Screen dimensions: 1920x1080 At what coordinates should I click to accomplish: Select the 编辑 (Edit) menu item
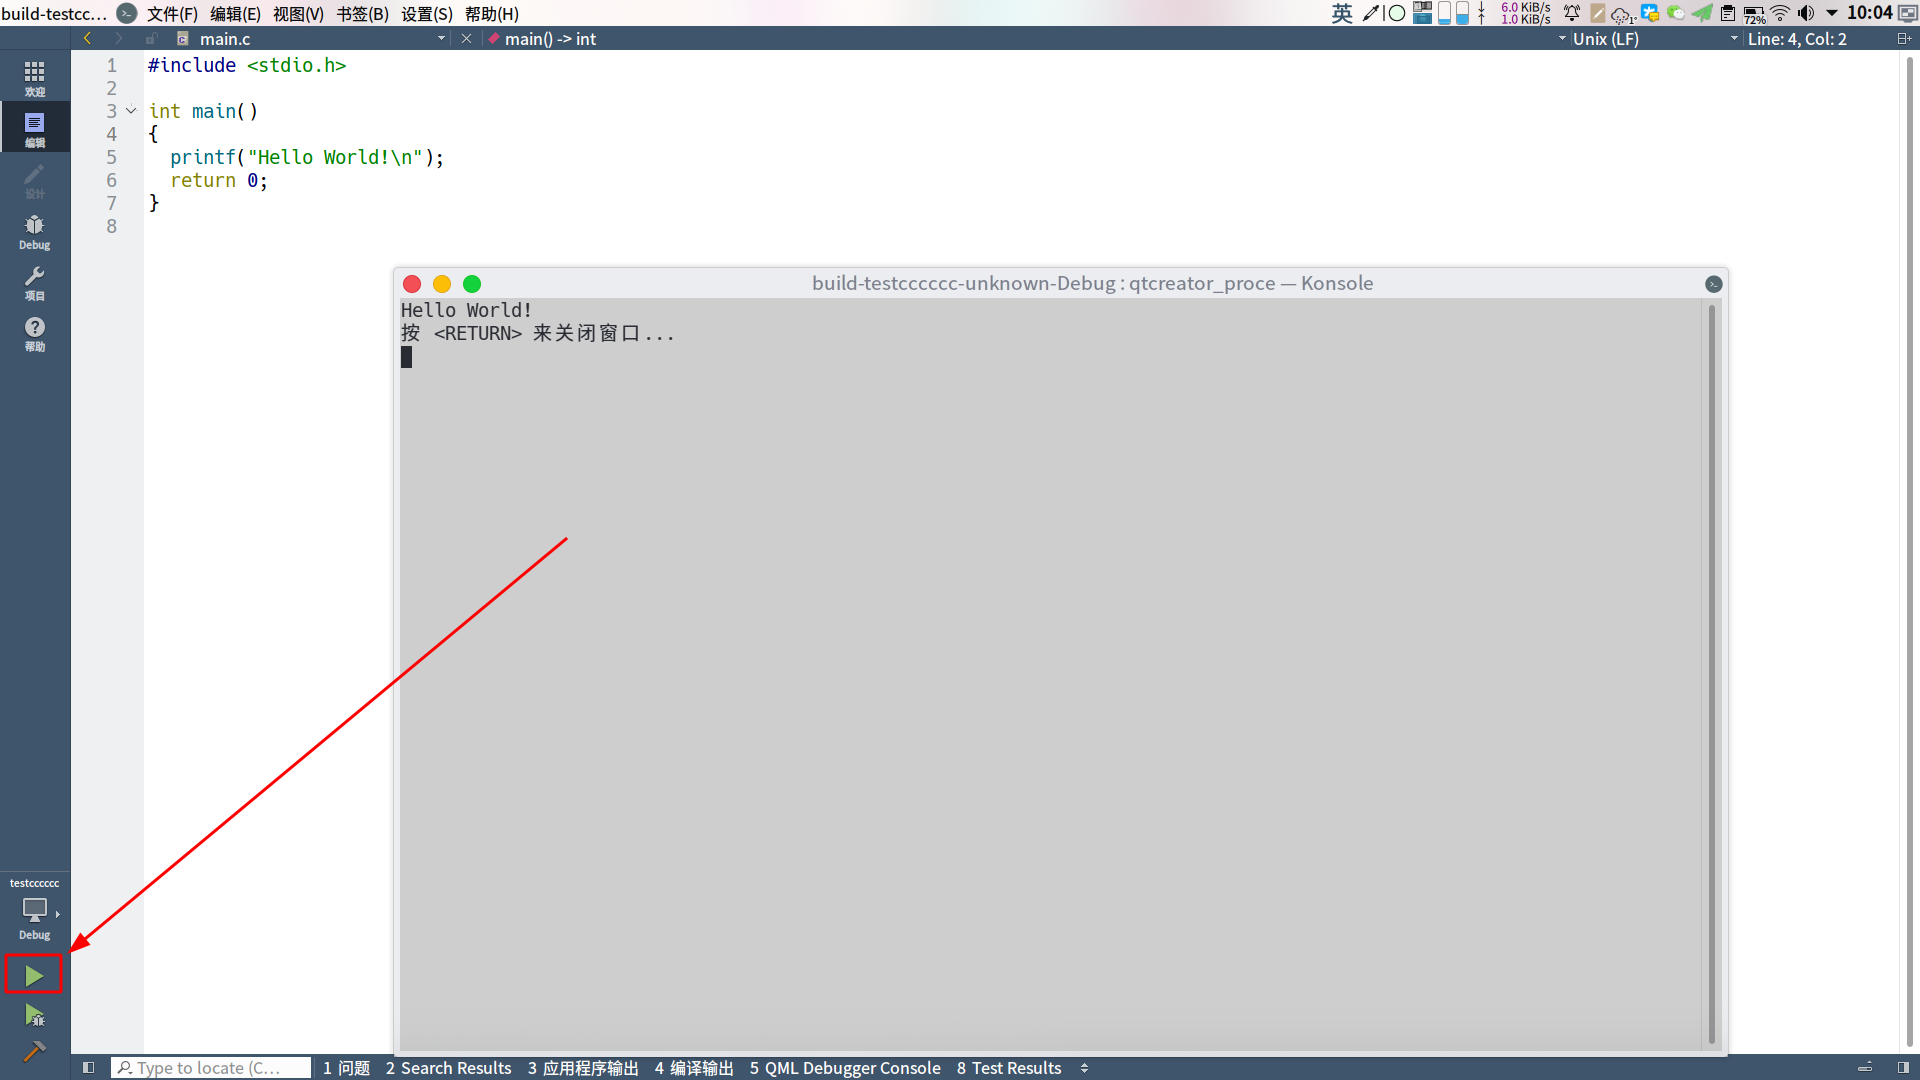(x=231, y=13)
